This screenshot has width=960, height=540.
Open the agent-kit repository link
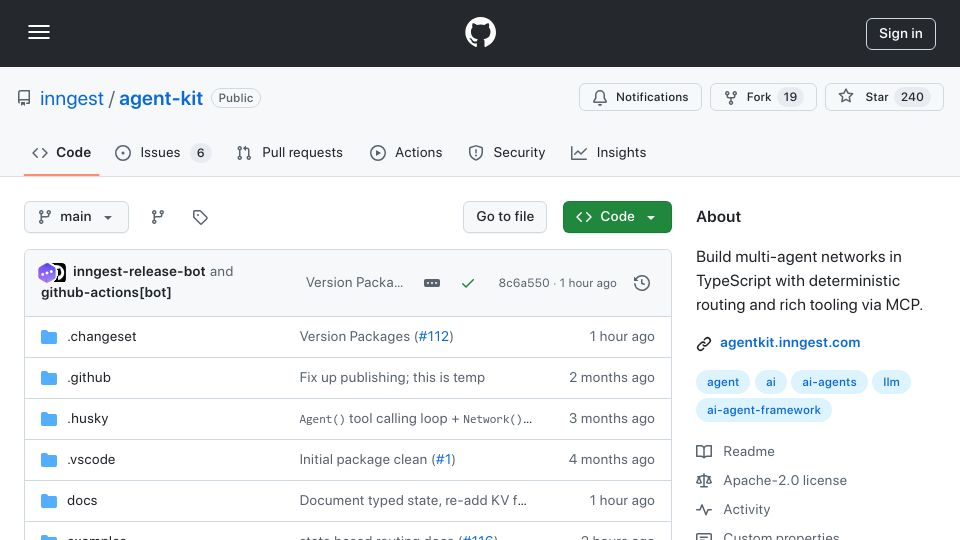click(160, 98)
